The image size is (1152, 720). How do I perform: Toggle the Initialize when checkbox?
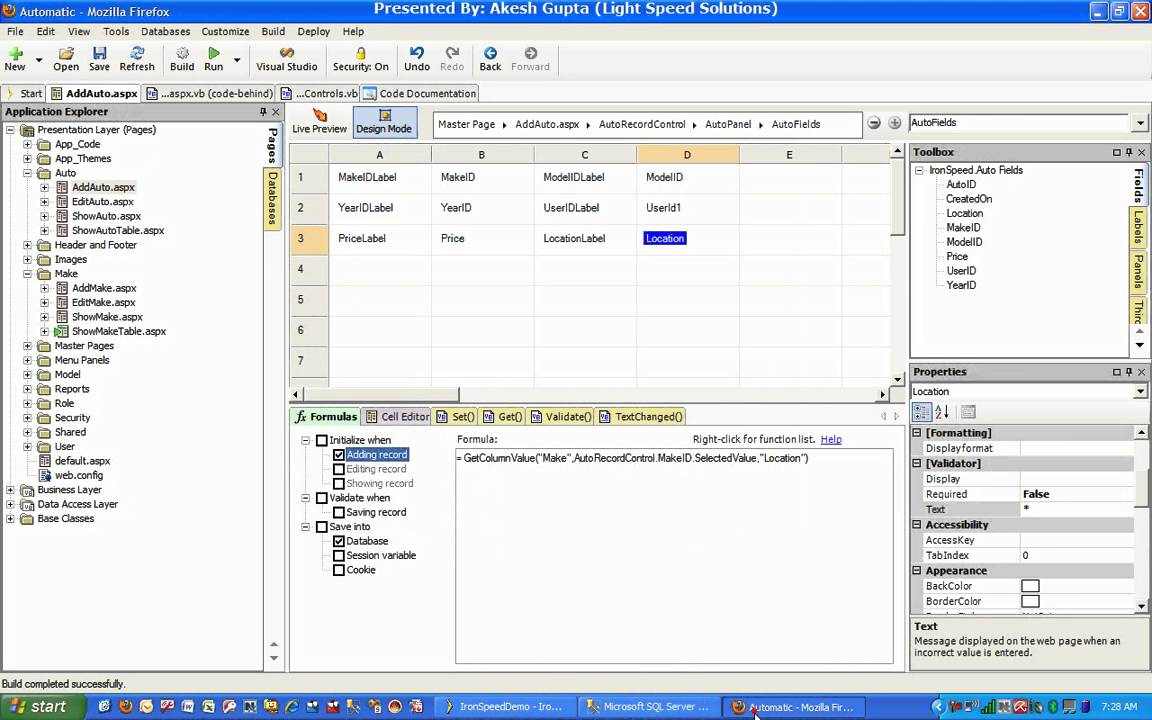click(x=322, y=440)
